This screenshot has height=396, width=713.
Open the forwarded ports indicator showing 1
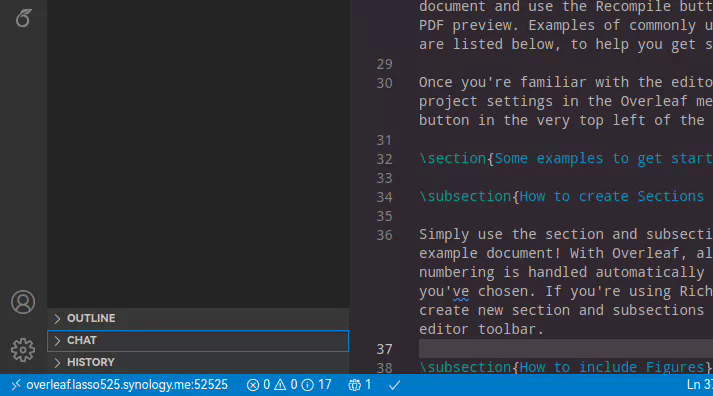(360, 385)
